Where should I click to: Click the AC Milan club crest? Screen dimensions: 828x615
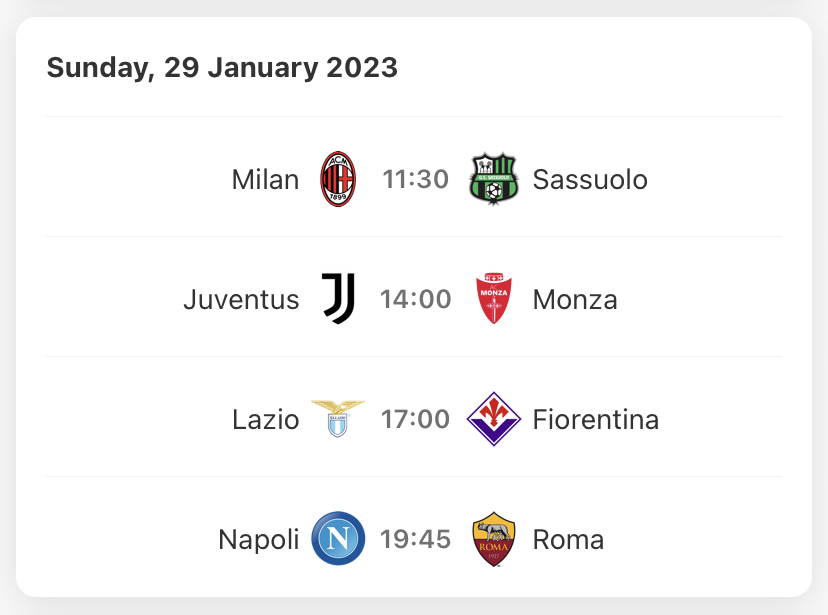coord(338,179)
